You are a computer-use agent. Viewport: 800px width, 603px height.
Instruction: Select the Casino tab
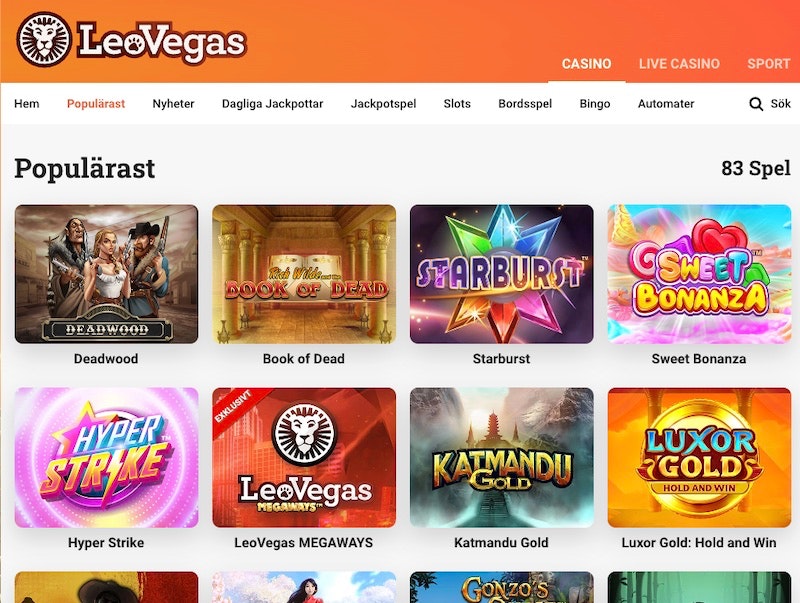(586, 64)
